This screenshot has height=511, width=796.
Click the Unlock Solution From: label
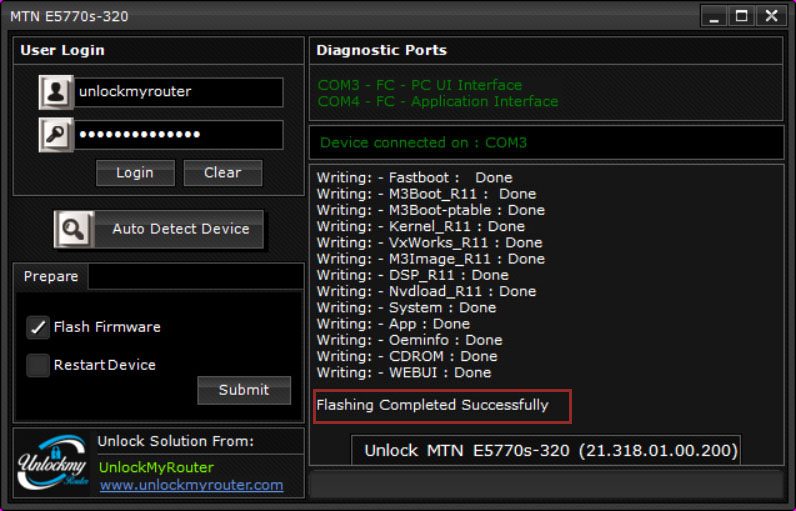click(176, 441)
